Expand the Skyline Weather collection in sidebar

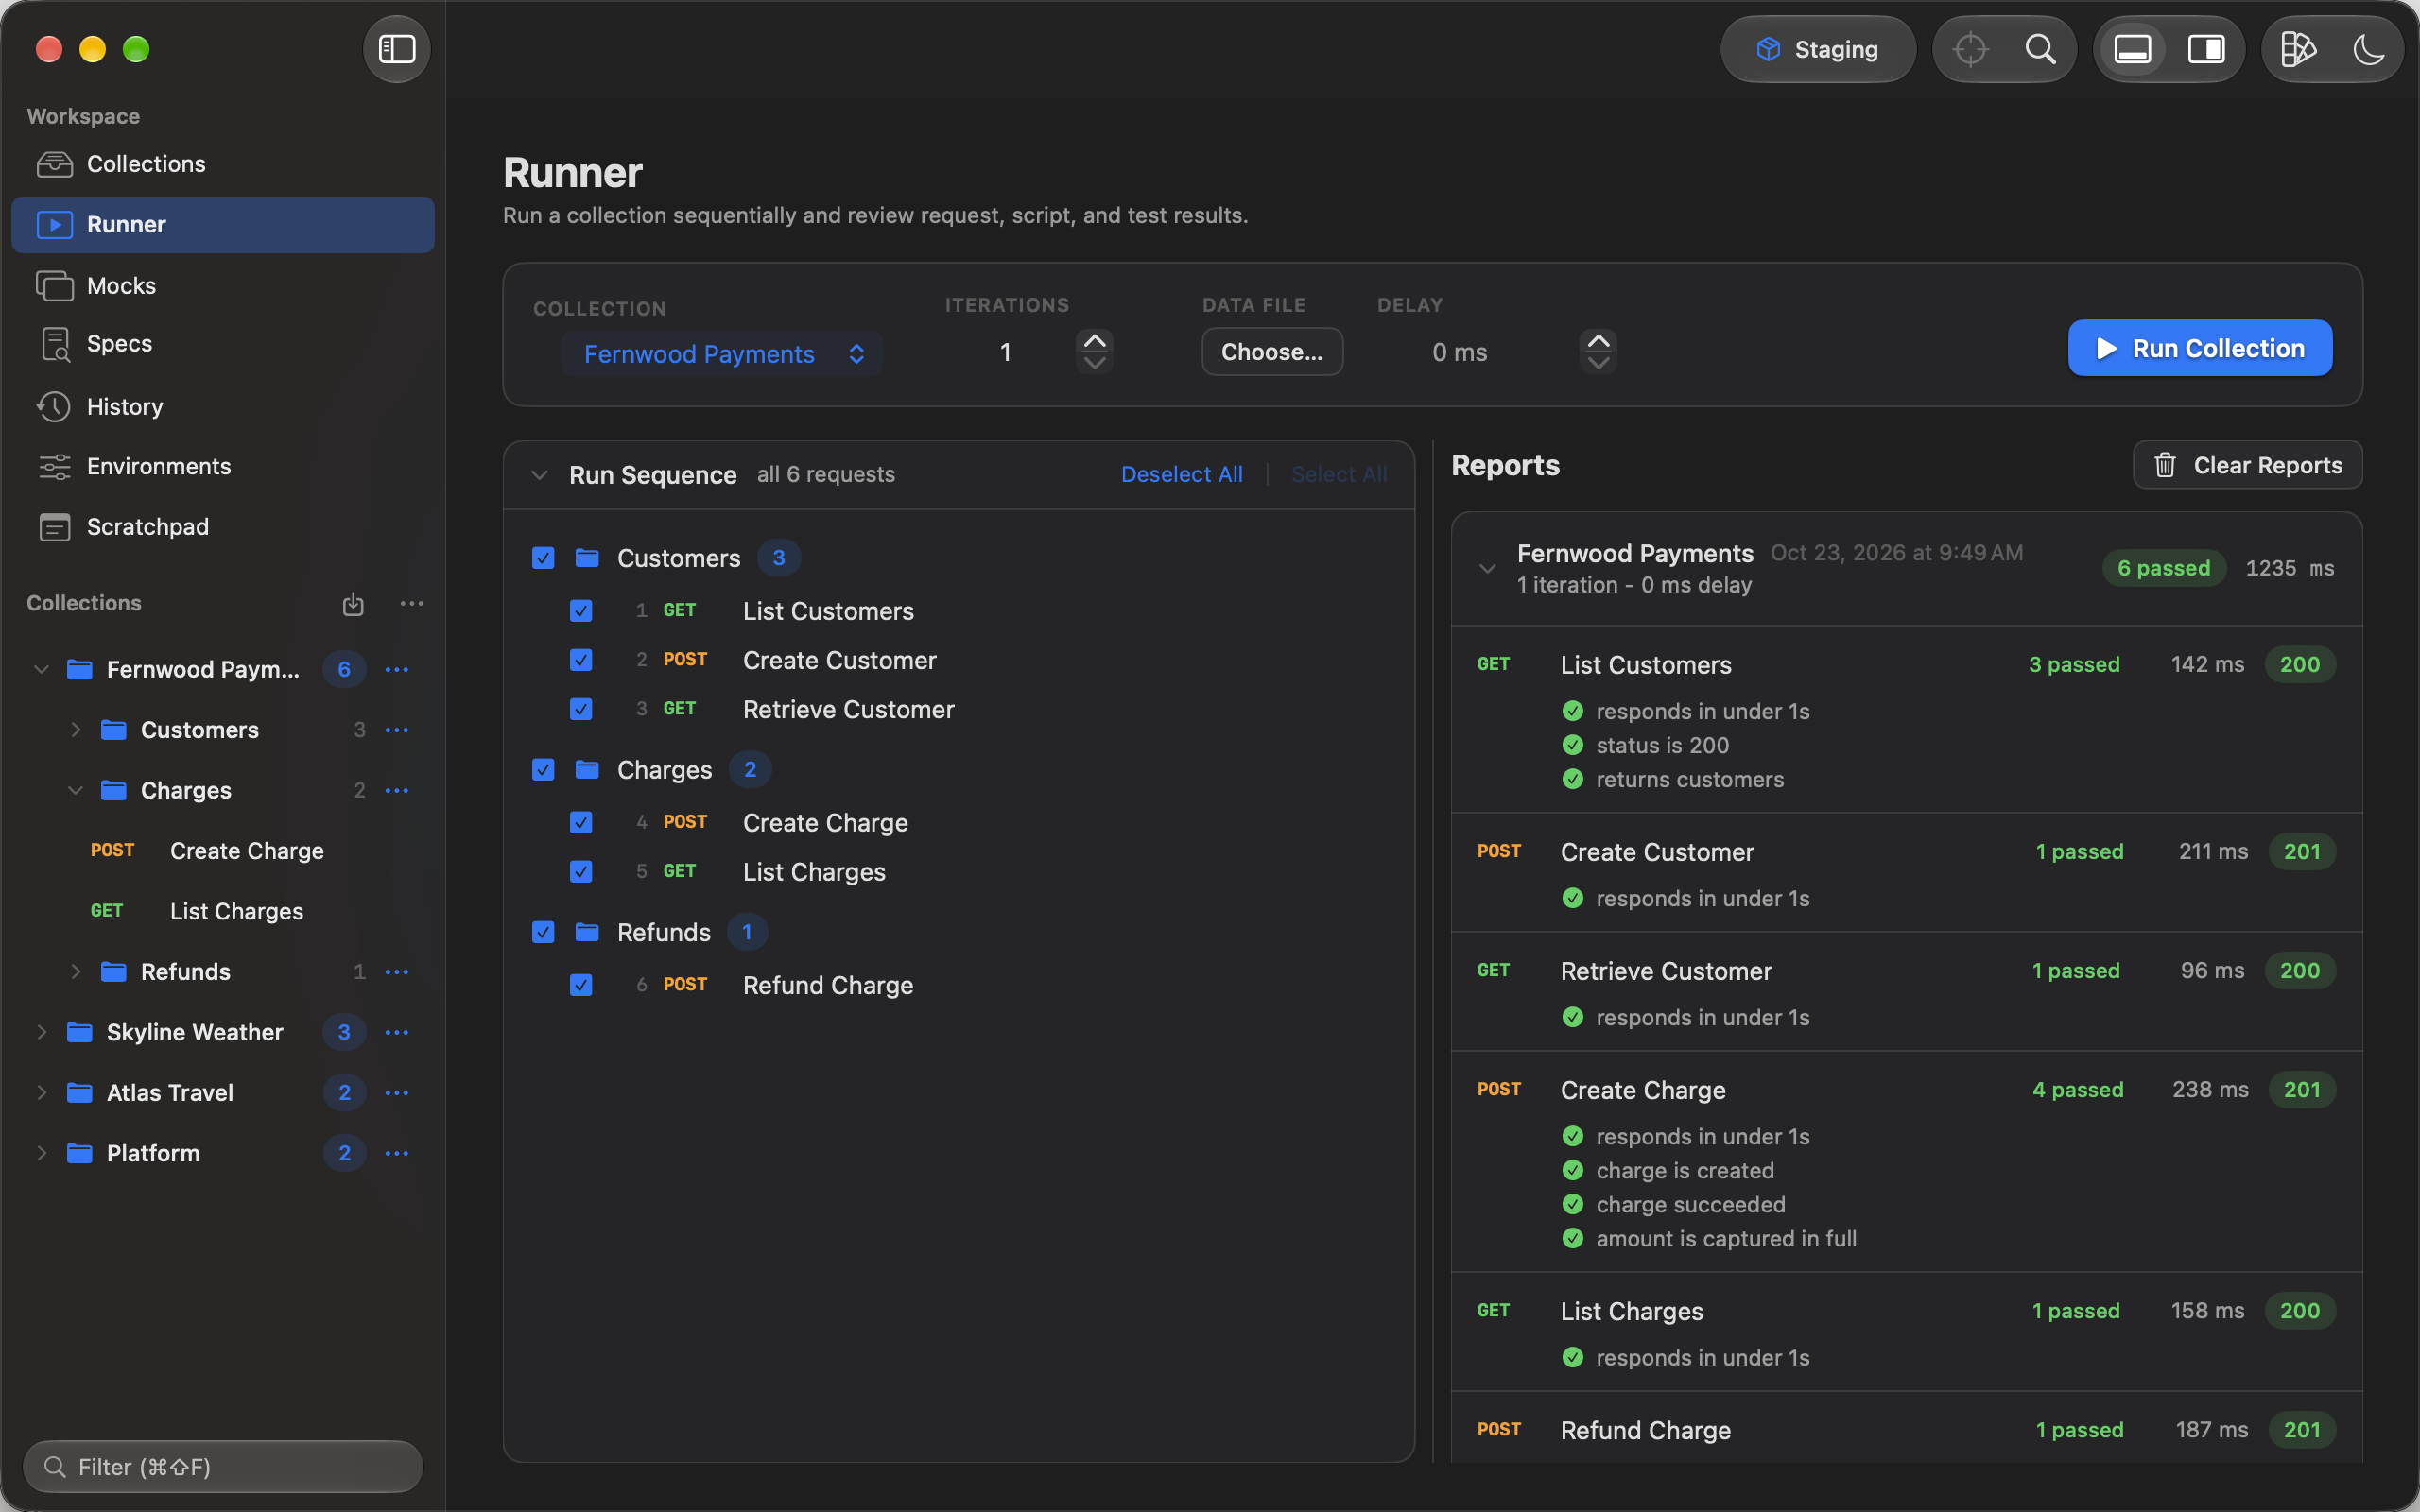click(x=41, y=1032)
